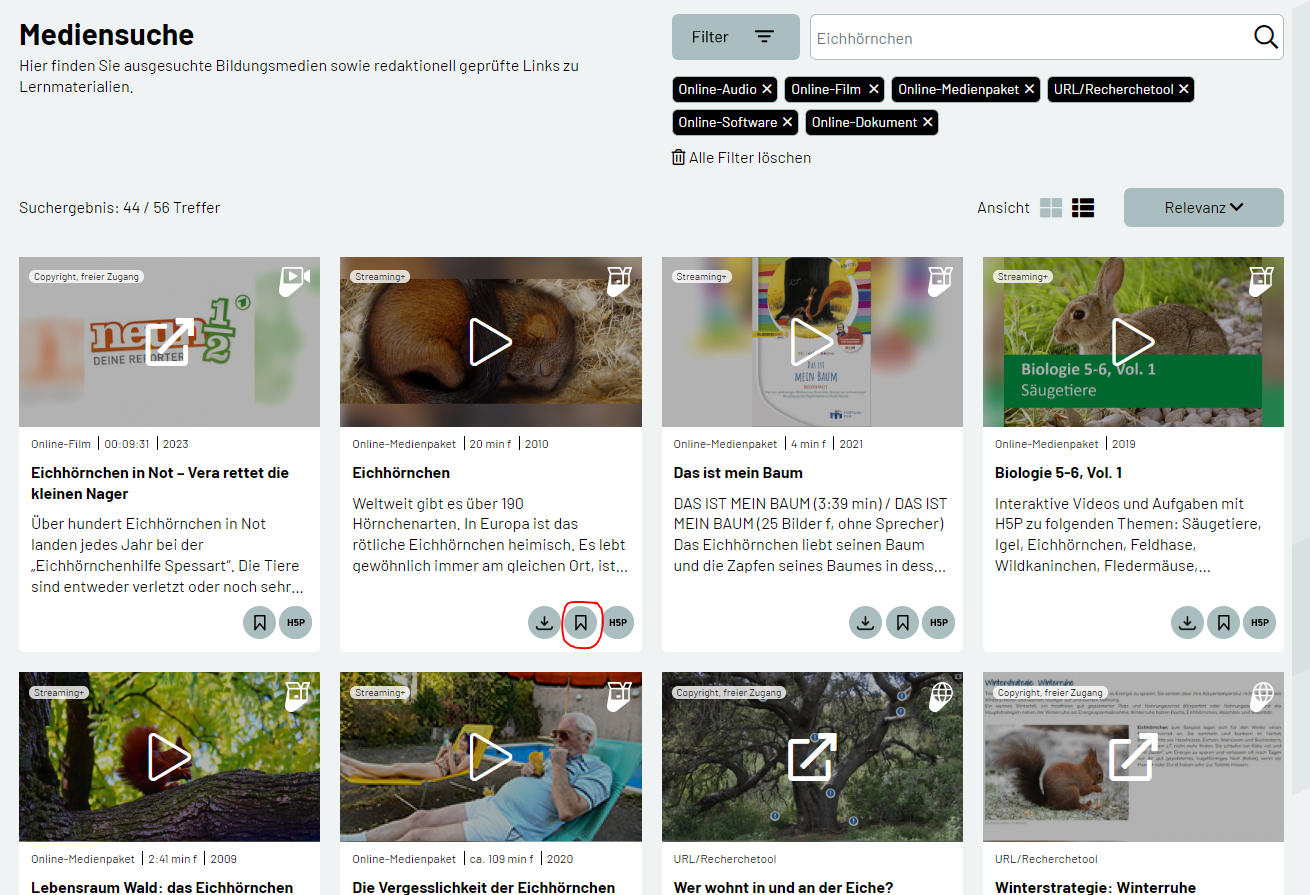Bookmark Biologie 5-6, Vol. 1
The width and height of the screenshot is (1310, 895).
point(1224,622)
